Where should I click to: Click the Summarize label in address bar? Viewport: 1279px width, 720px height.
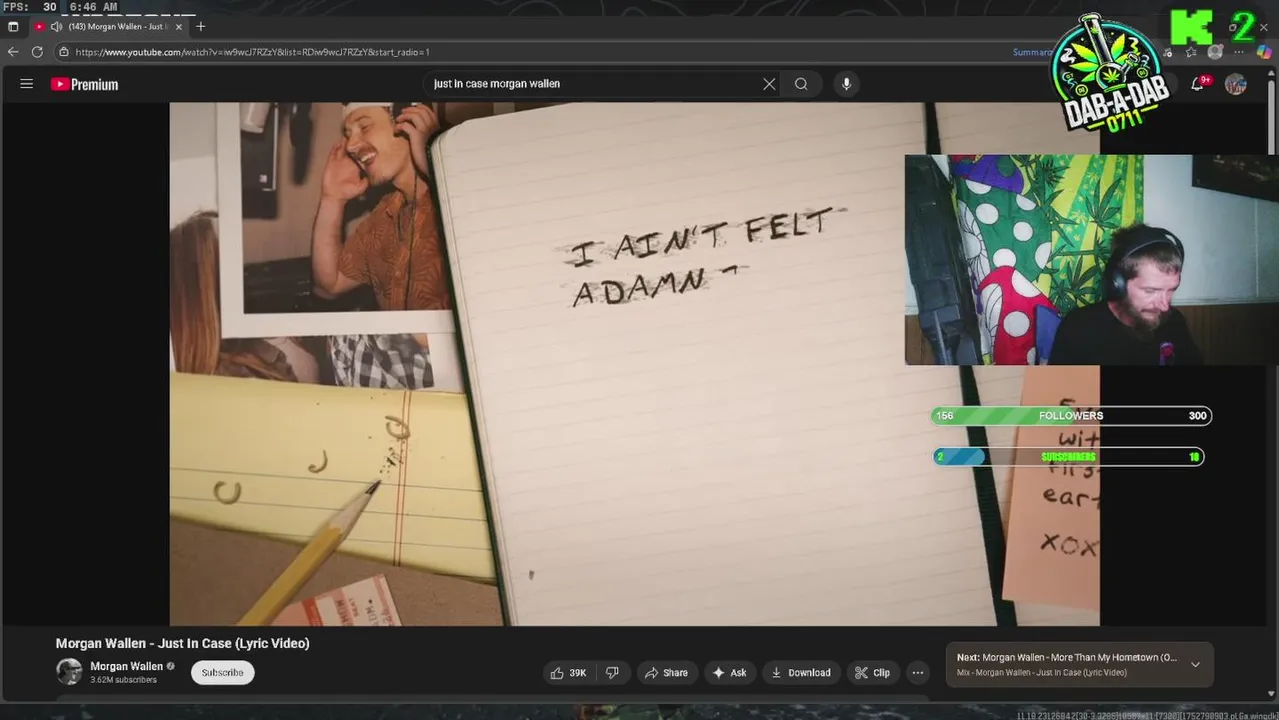coord(1033,52)
